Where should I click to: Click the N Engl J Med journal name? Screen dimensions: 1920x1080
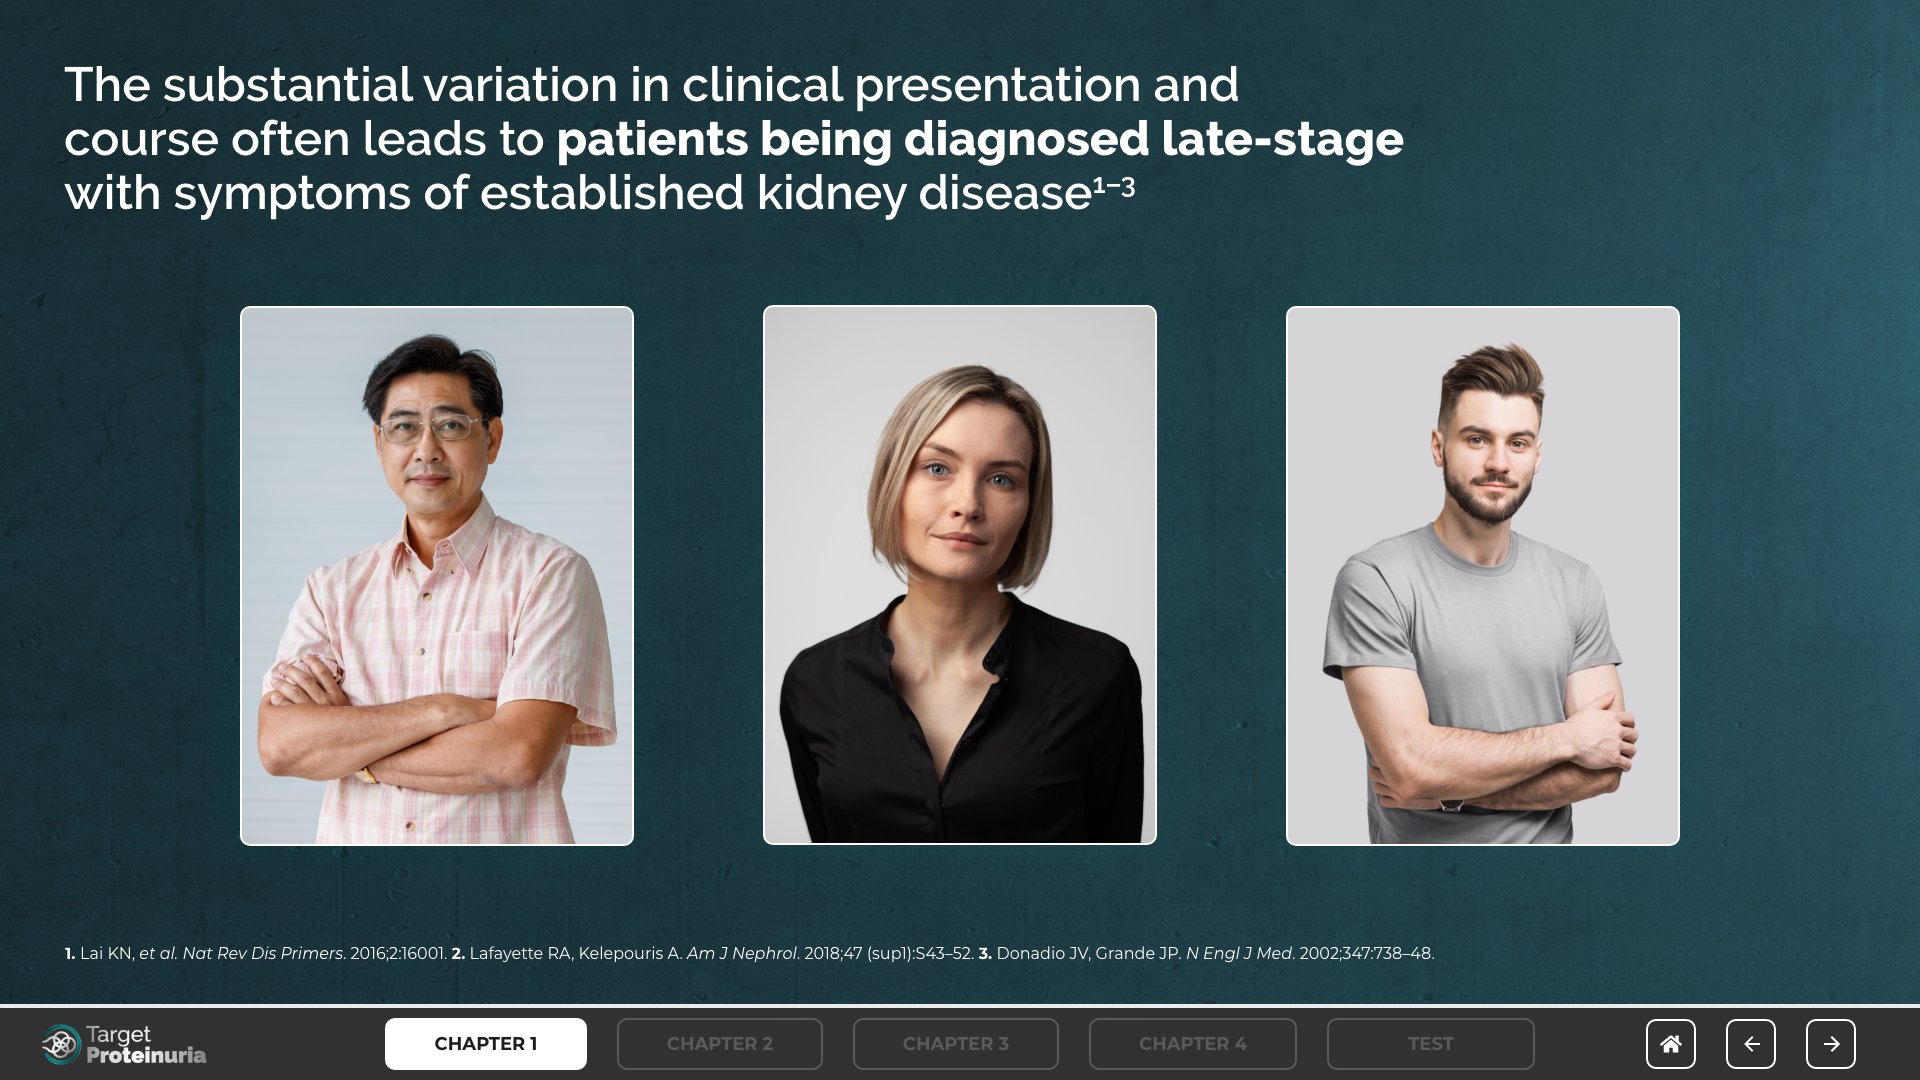[1239, 954]
